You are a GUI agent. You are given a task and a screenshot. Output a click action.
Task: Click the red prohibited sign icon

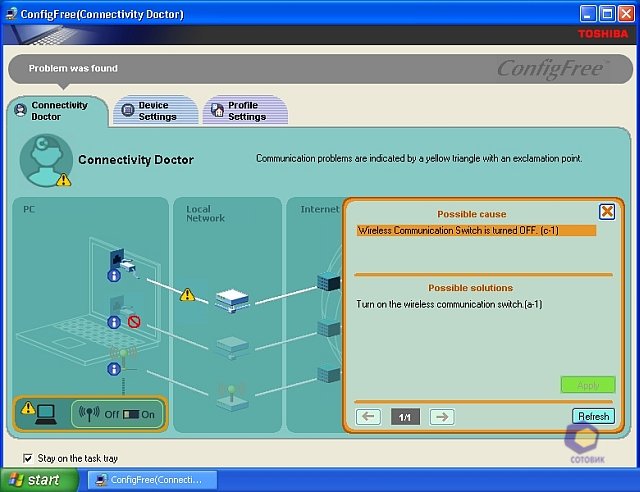(134, 322)
